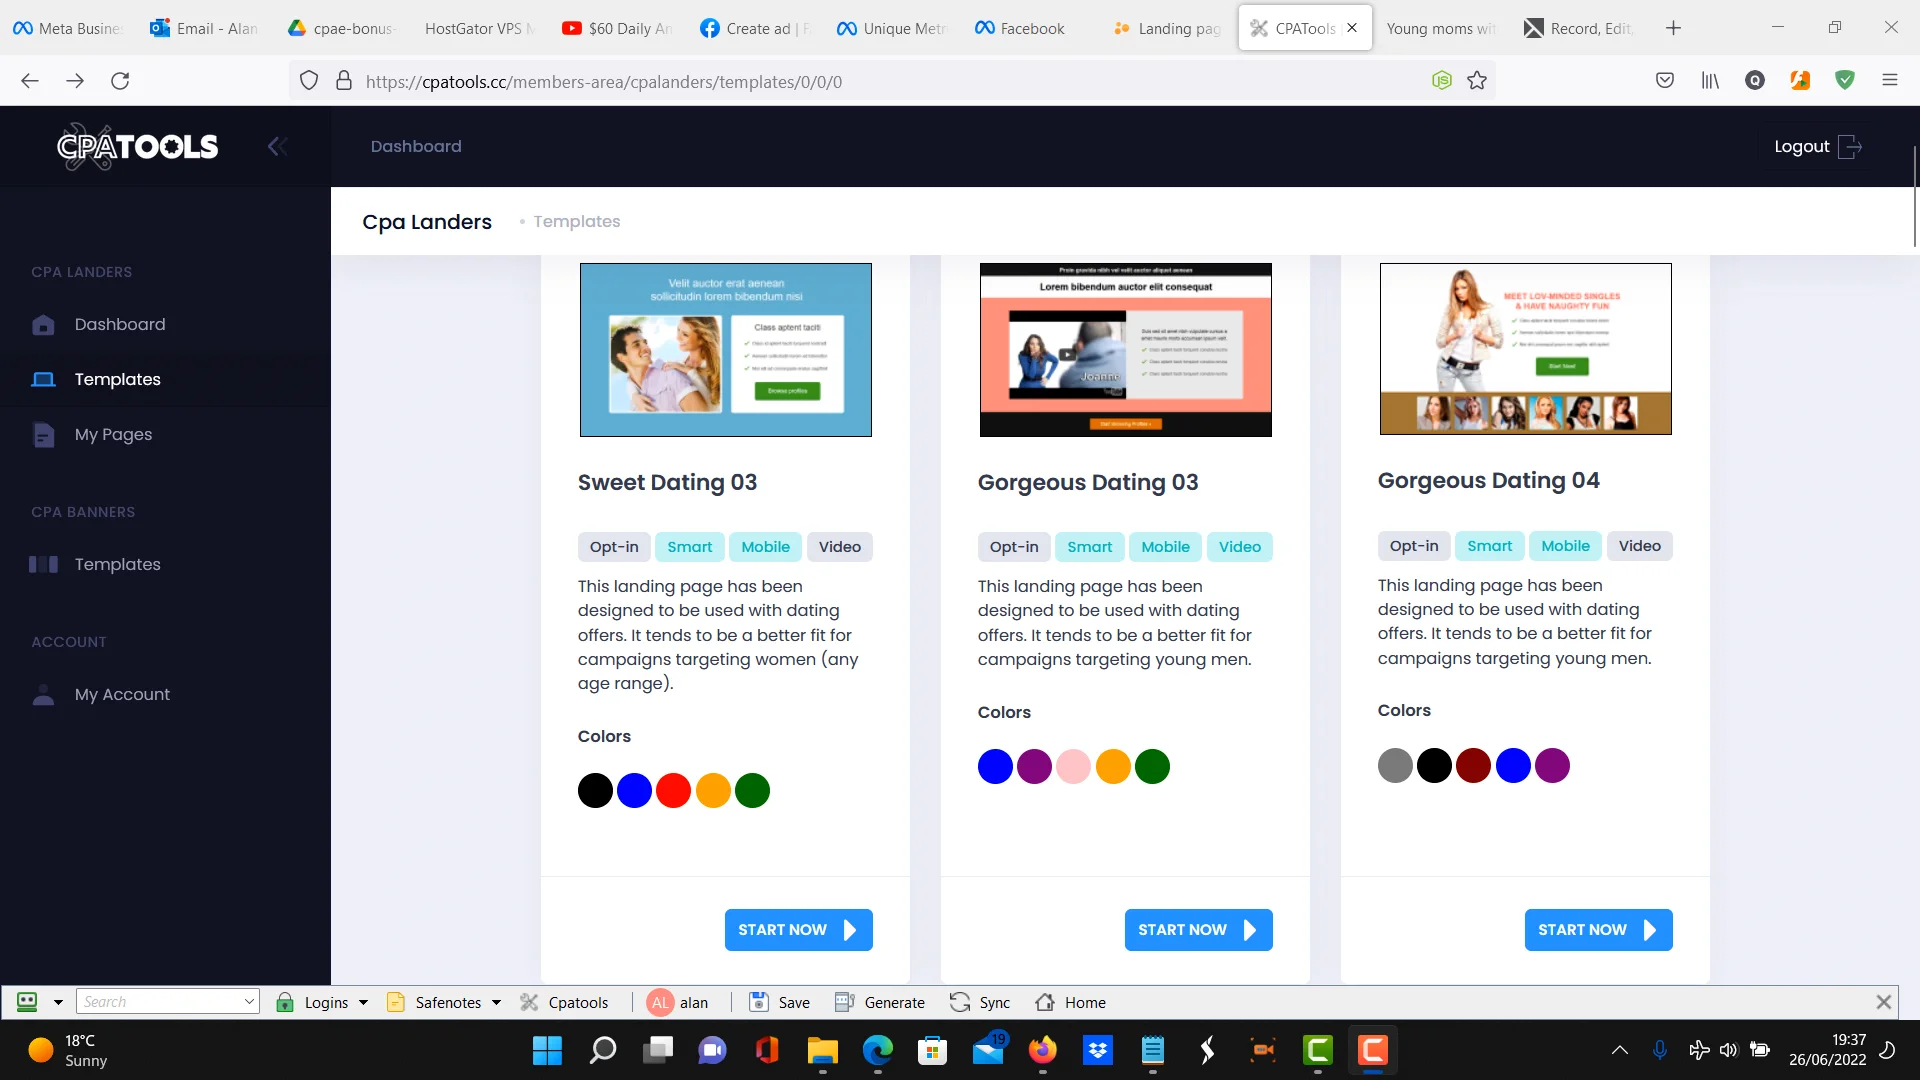Open the password toolbar Search combo box
1920x1080 pixels.
point(167,1002)
